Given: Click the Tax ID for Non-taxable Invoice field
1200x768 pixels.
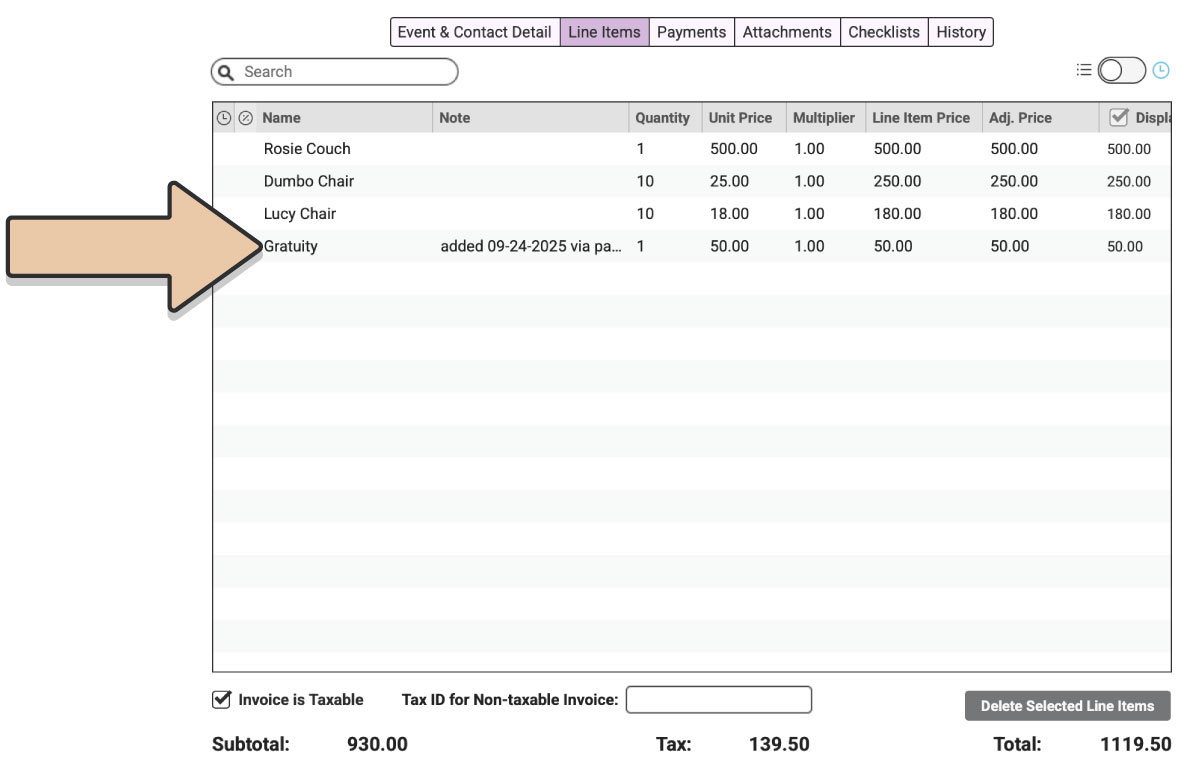Looking at the screenshot, I should pos(718,700).
